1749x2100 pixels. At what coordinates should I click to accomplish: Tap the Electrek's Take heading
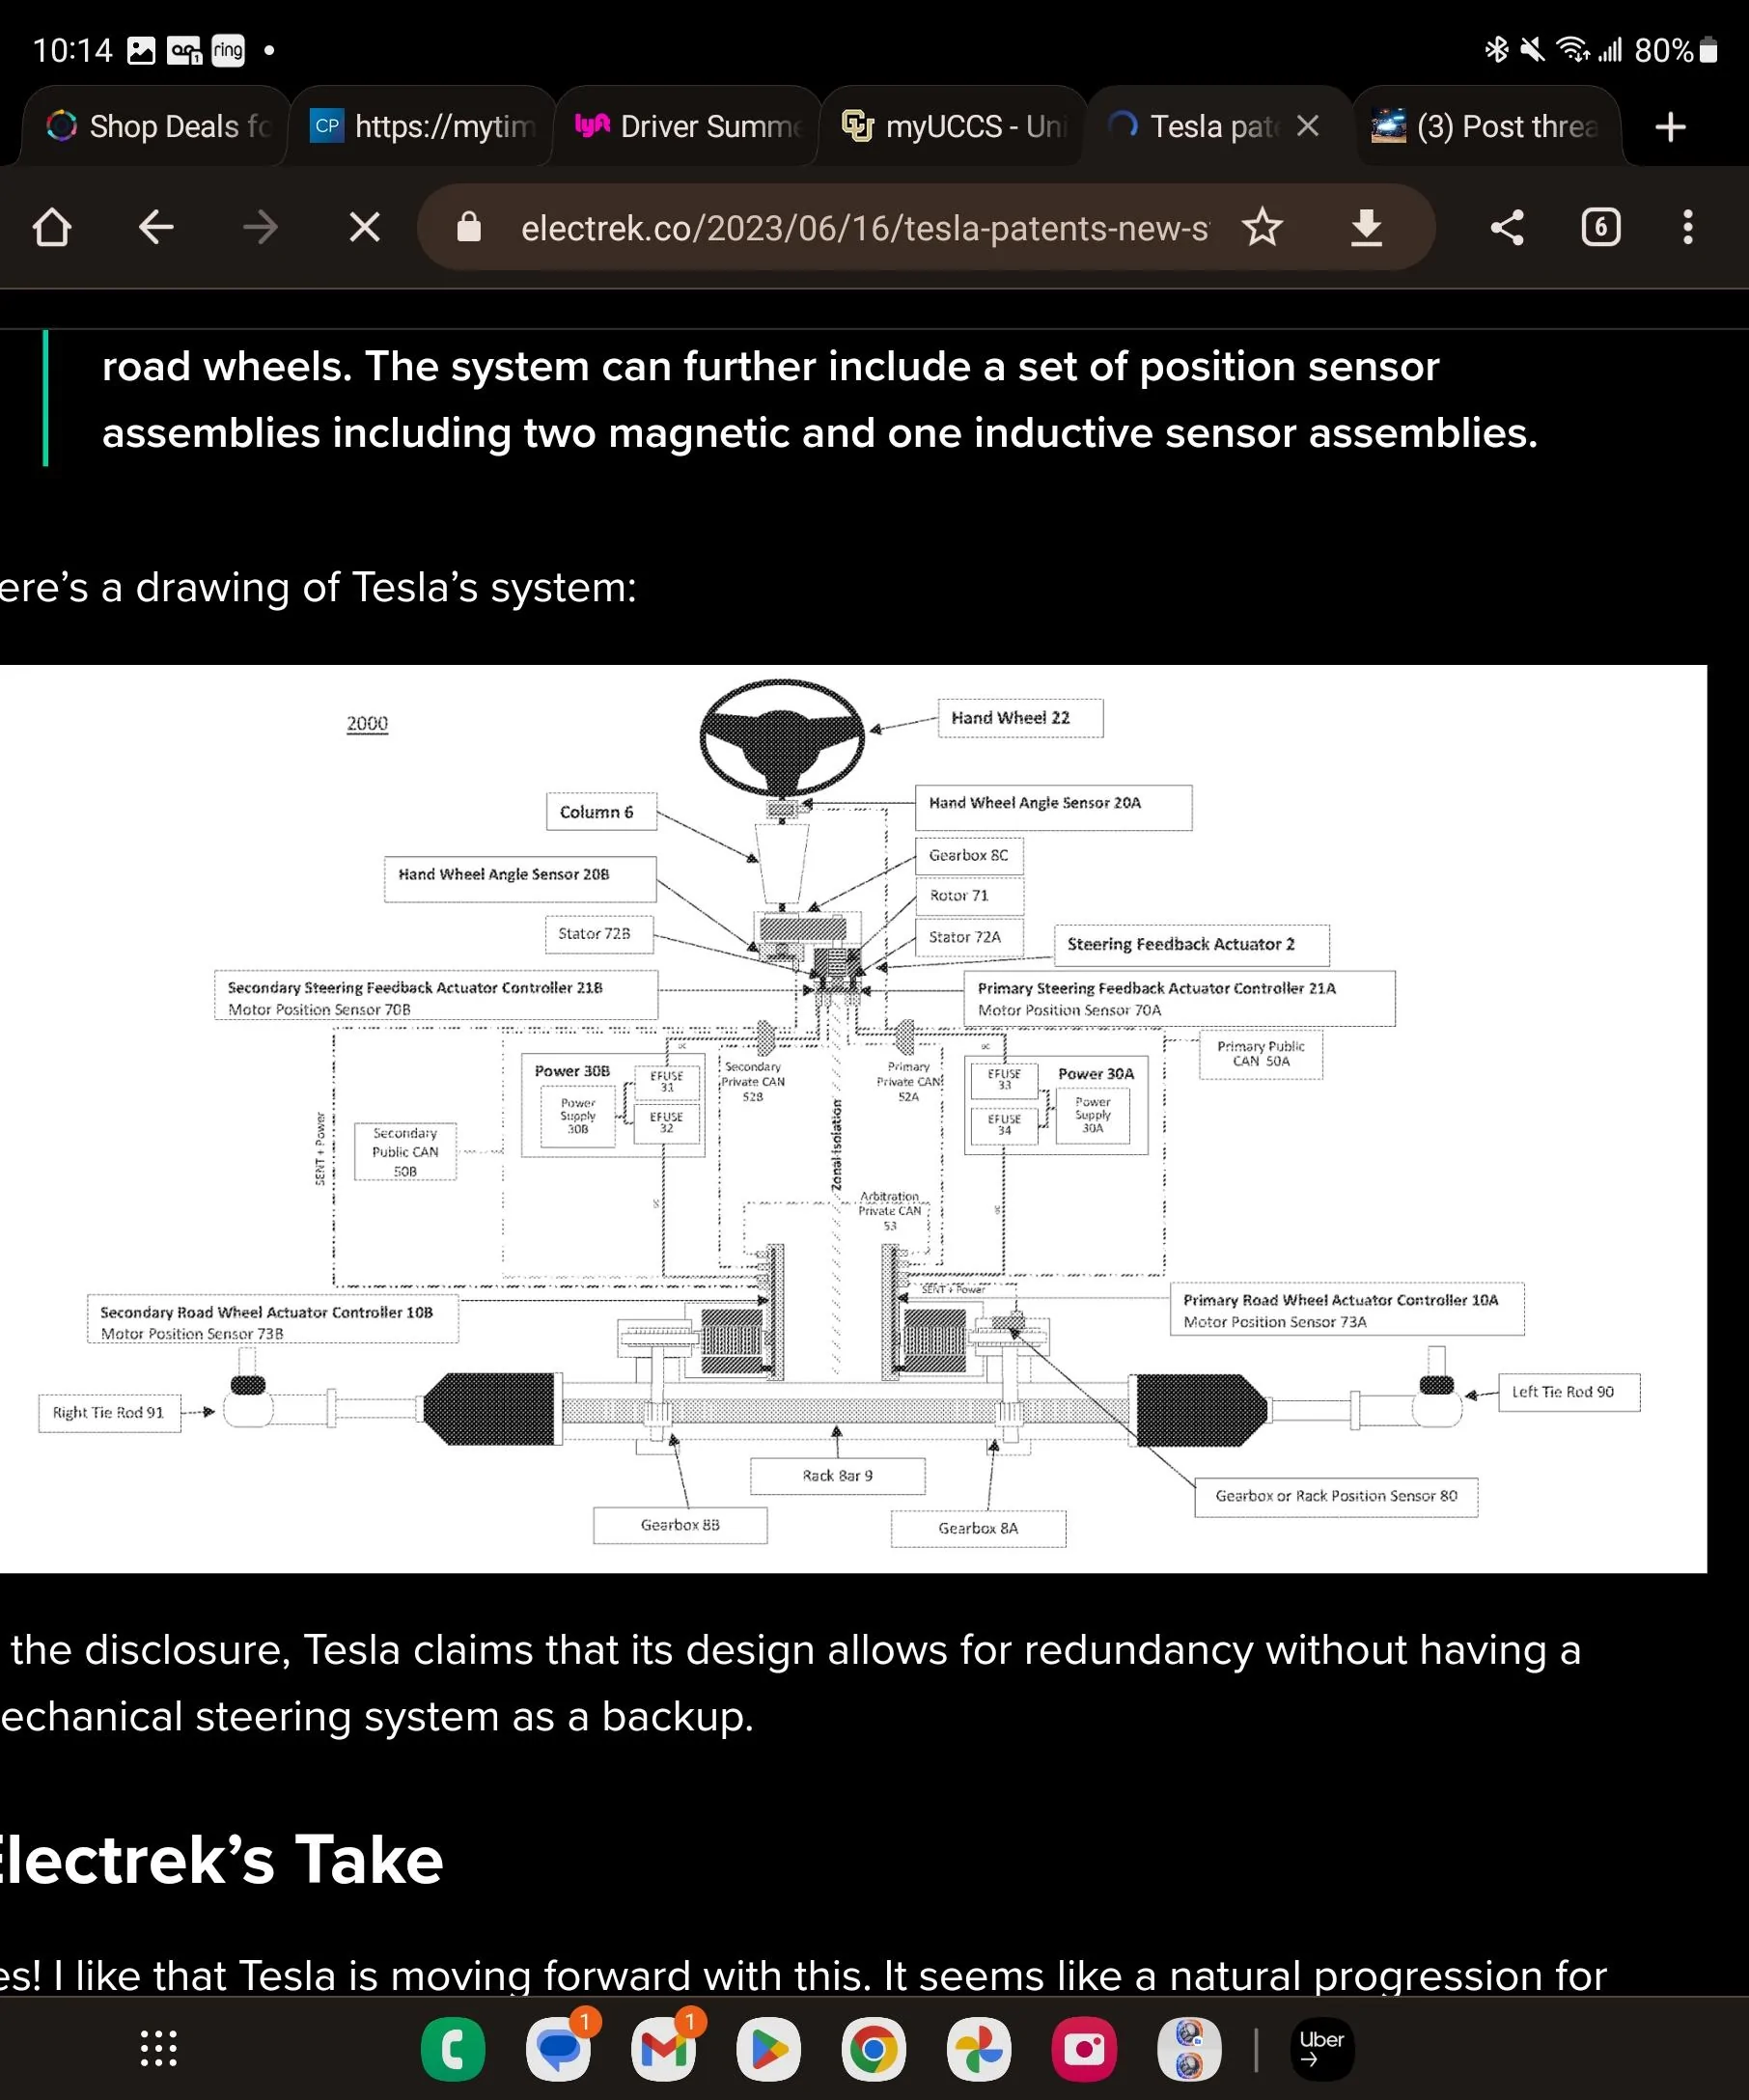coord(220,1861)
